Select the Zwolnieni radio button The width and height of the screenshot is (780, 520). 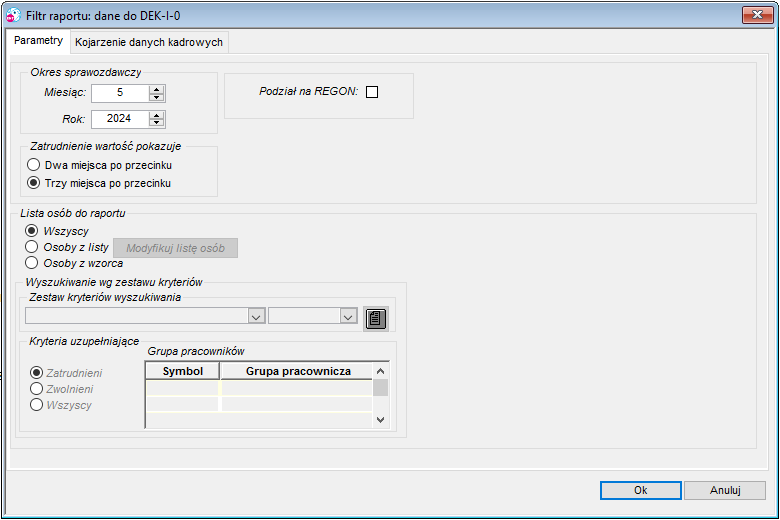pos(36,389)
